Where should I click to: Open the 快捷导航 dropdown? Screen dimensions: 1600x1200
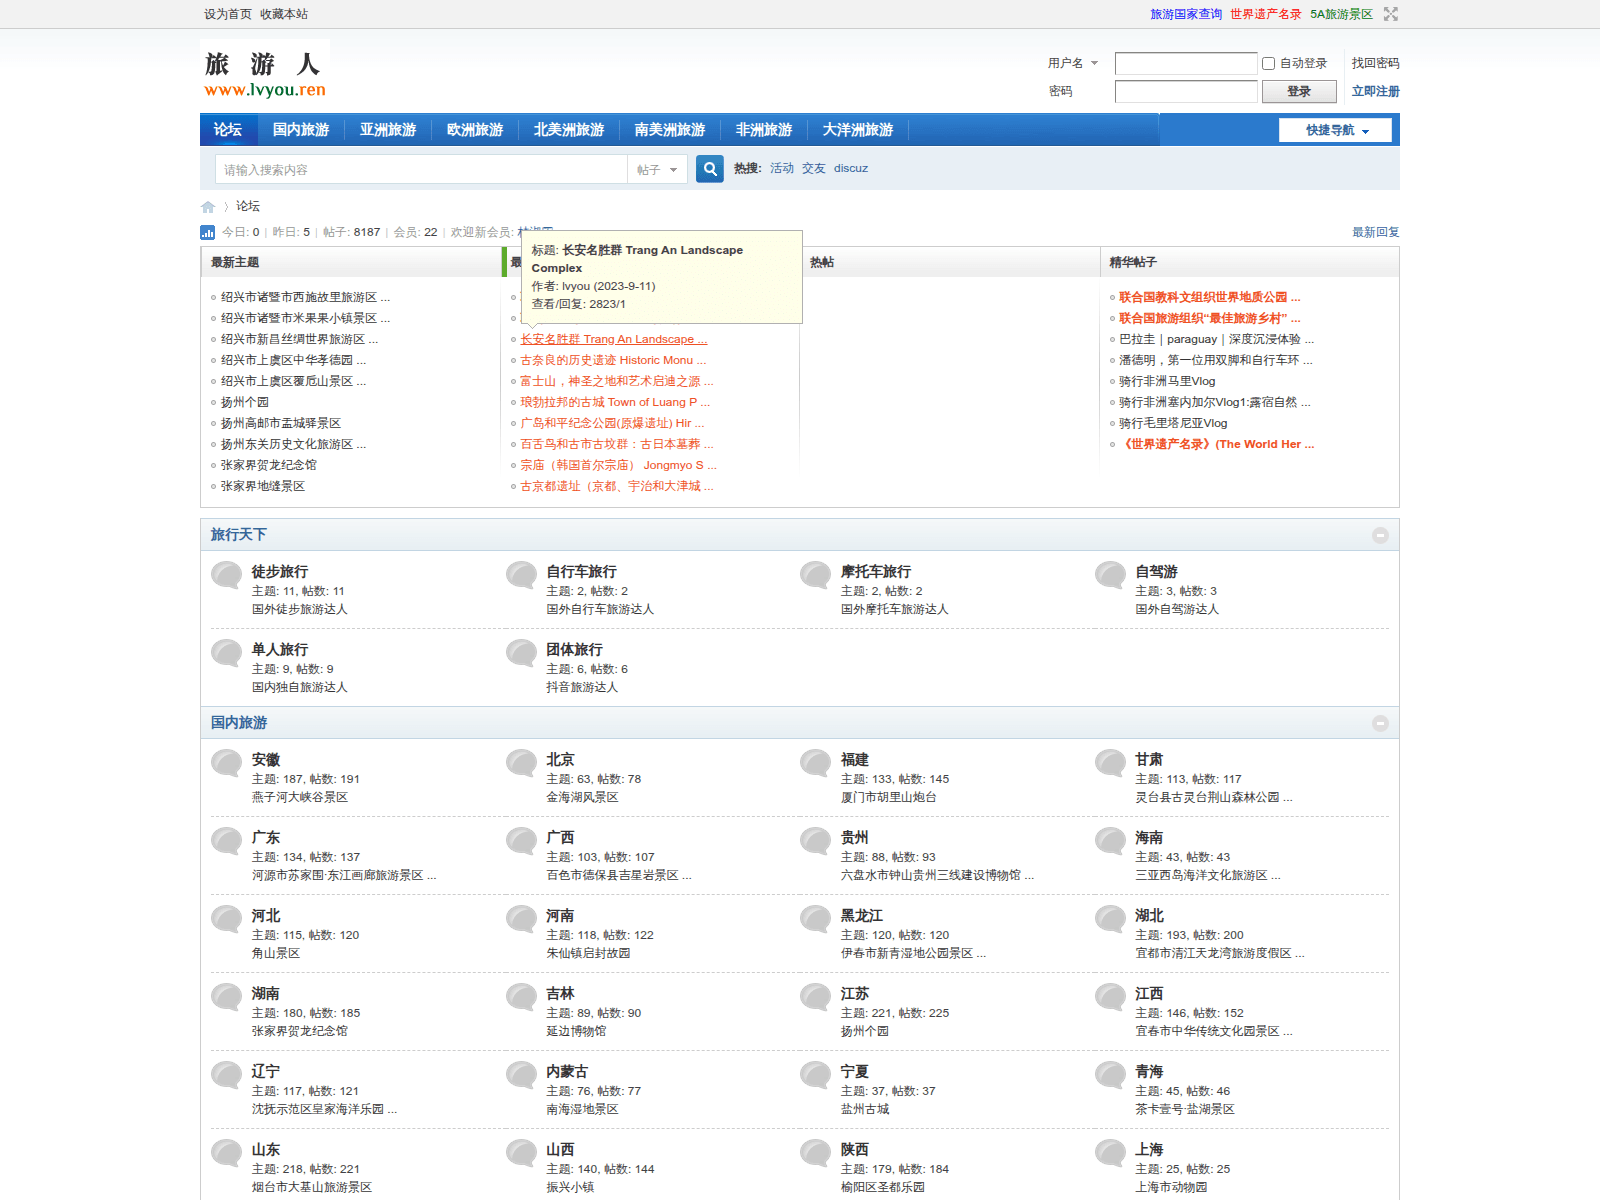click(1335, 130)
